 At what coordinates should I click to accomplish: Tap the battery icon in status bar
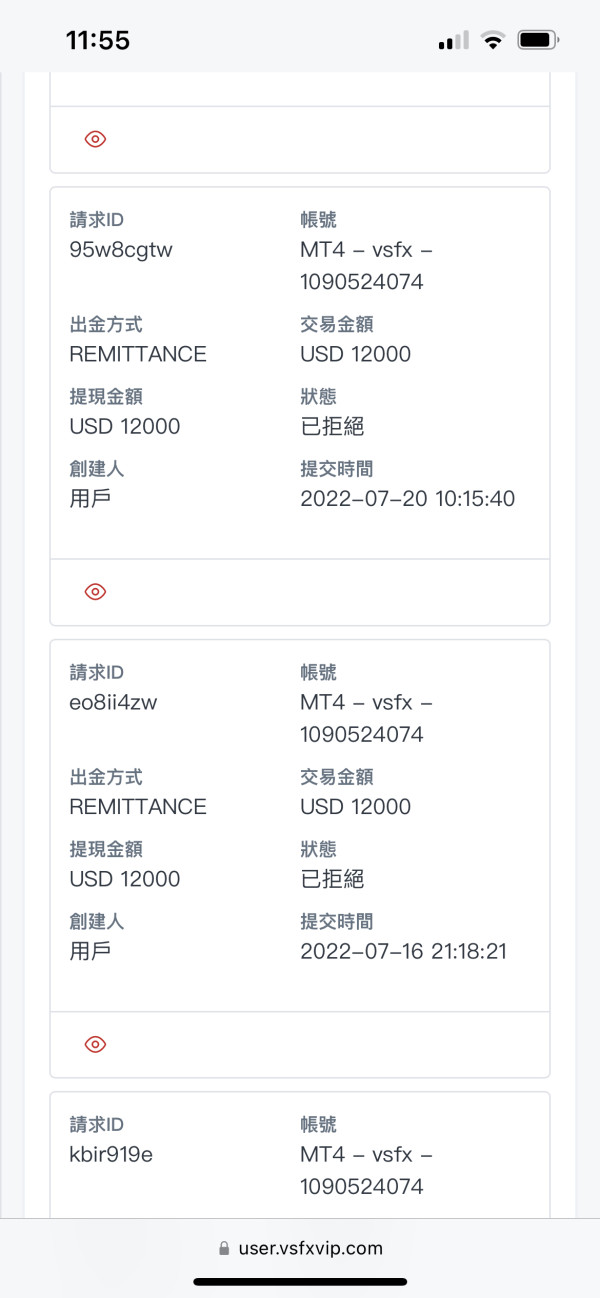(x=538, y=41)
